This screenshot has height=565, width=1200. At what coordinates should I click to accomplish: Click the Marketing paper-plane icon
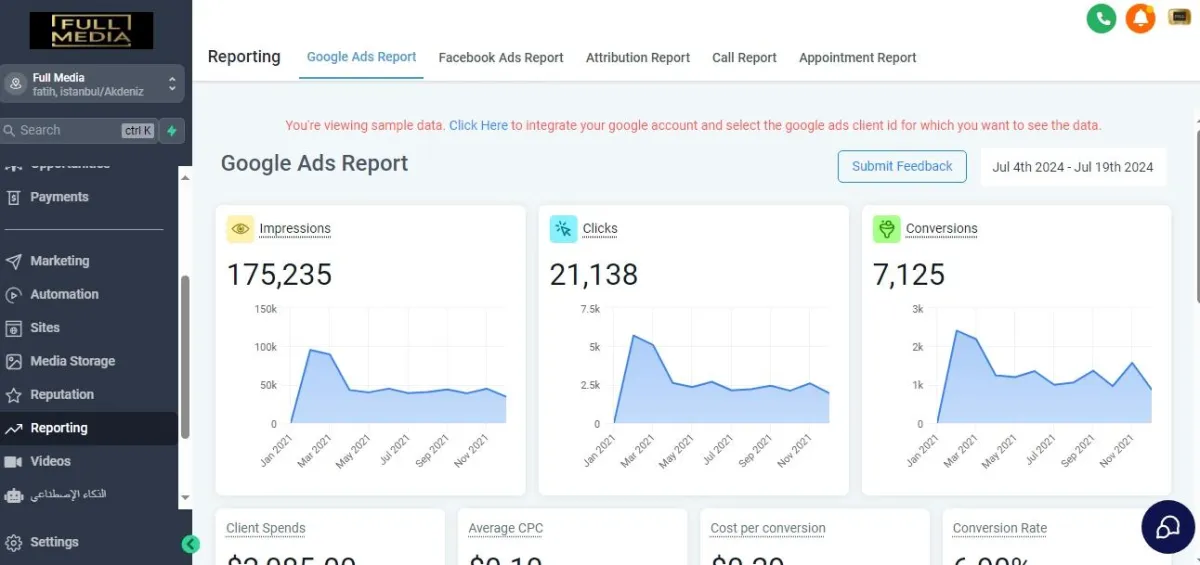[x=13, y=261]
